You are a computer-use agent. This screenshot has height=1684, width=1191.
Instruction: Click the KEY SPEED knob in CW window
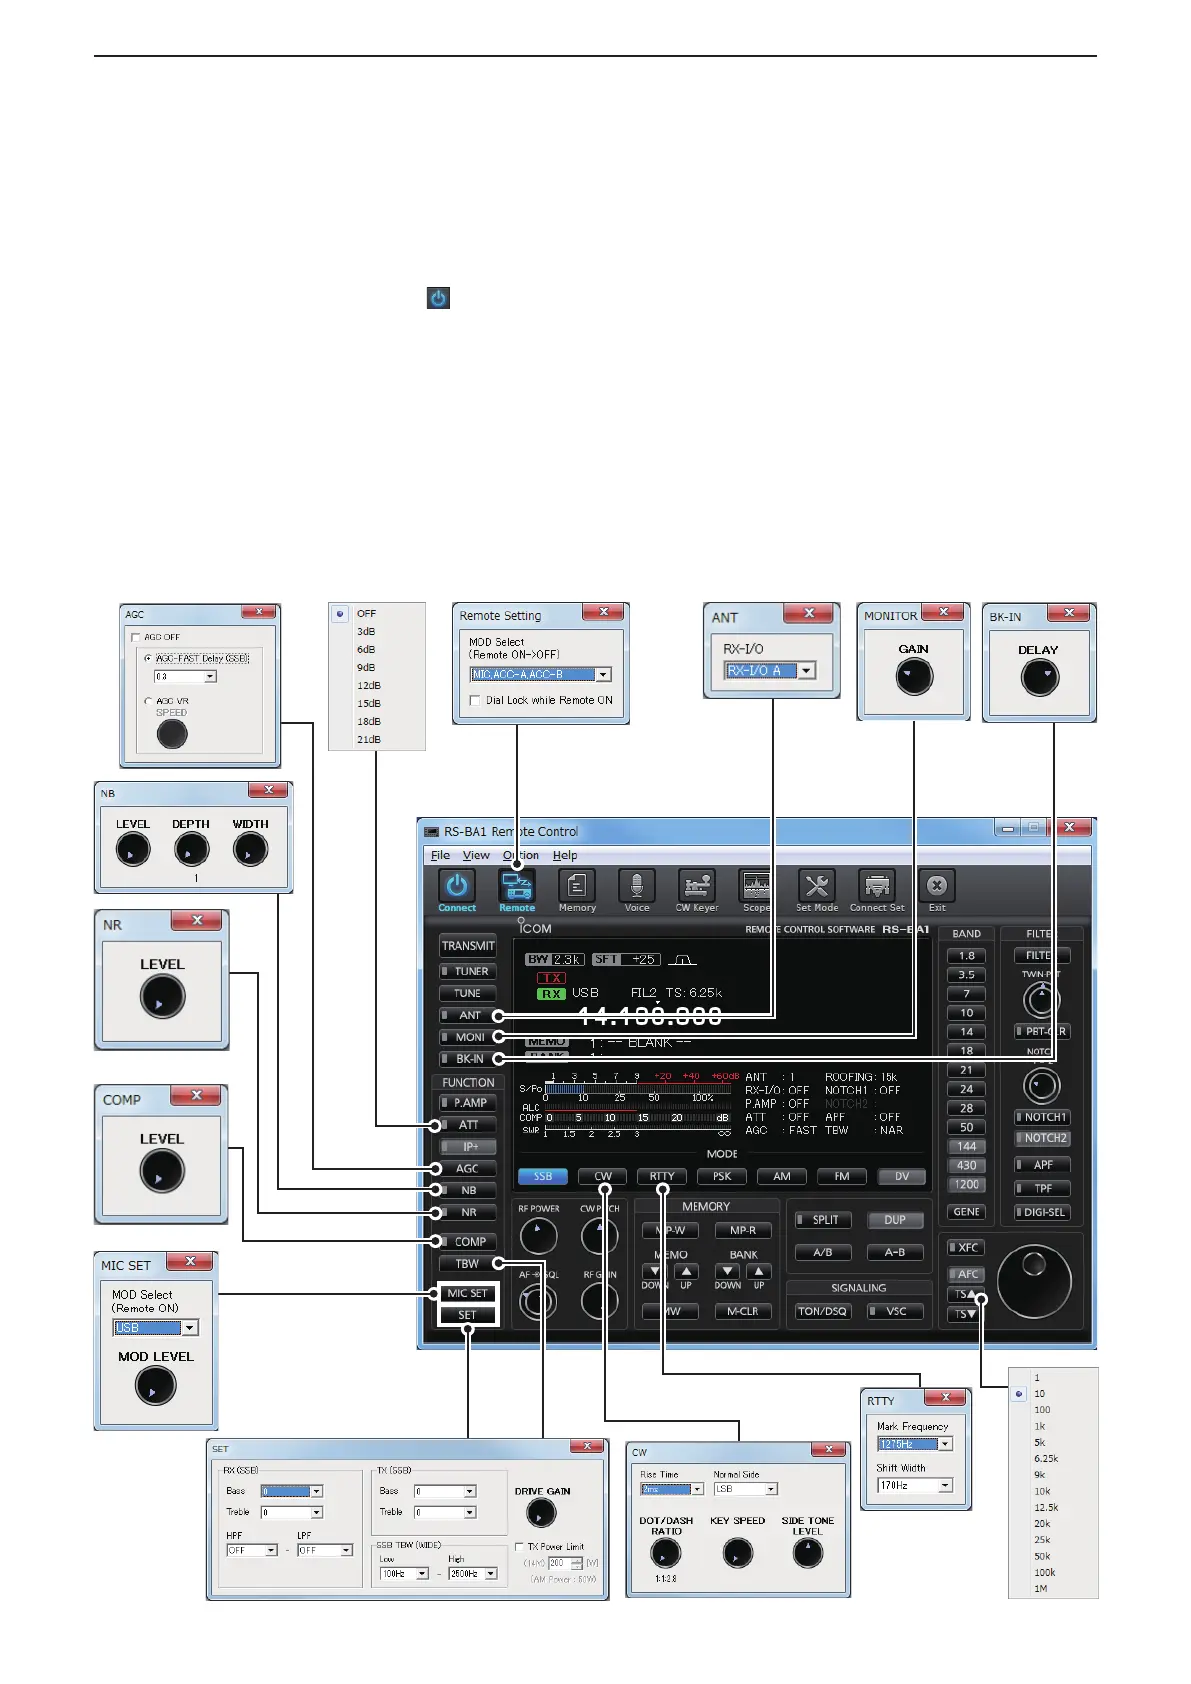coord(737,1553)
